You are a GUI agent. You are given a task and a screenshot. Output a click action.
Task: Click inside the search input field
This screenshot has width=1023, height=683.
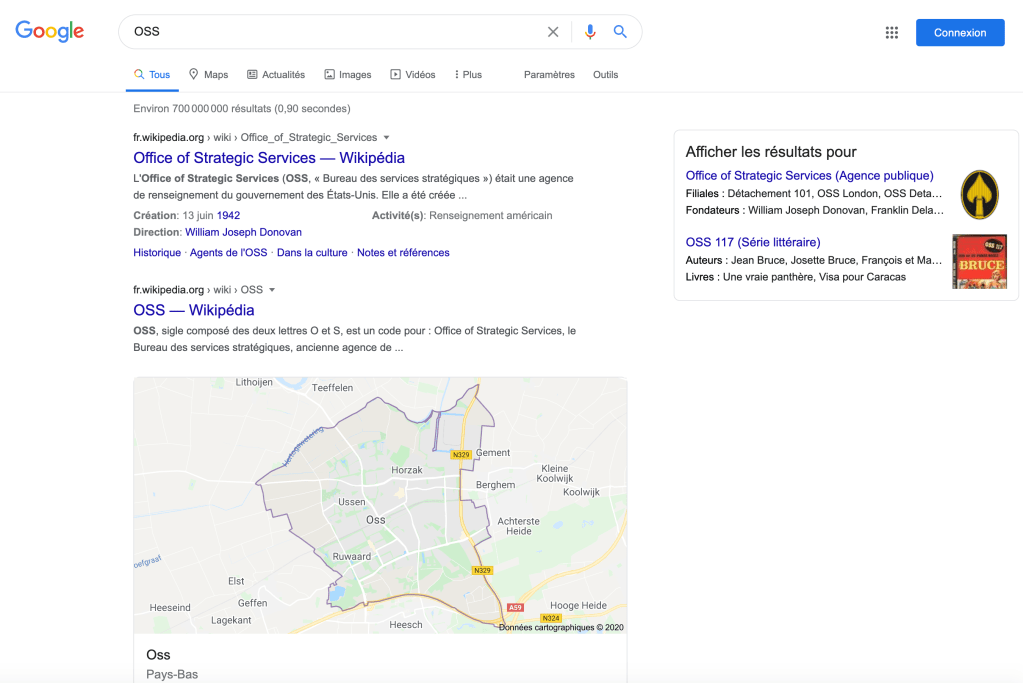[300, 31]
